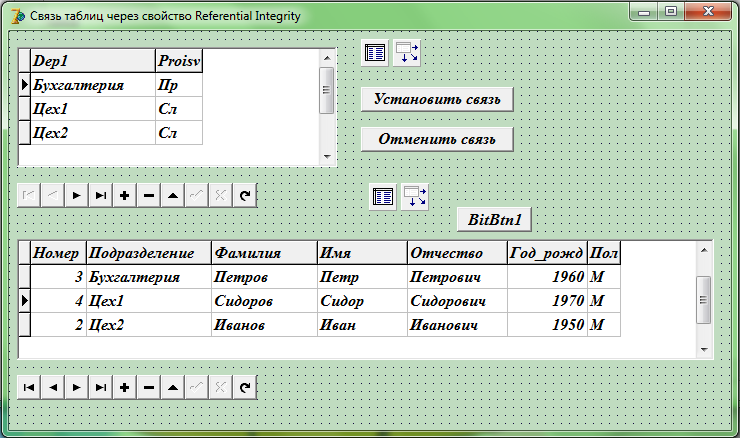This screenshot has height=438, width=740.
Task: Select the Иванов surname cell
Action: tap(264, 325)
